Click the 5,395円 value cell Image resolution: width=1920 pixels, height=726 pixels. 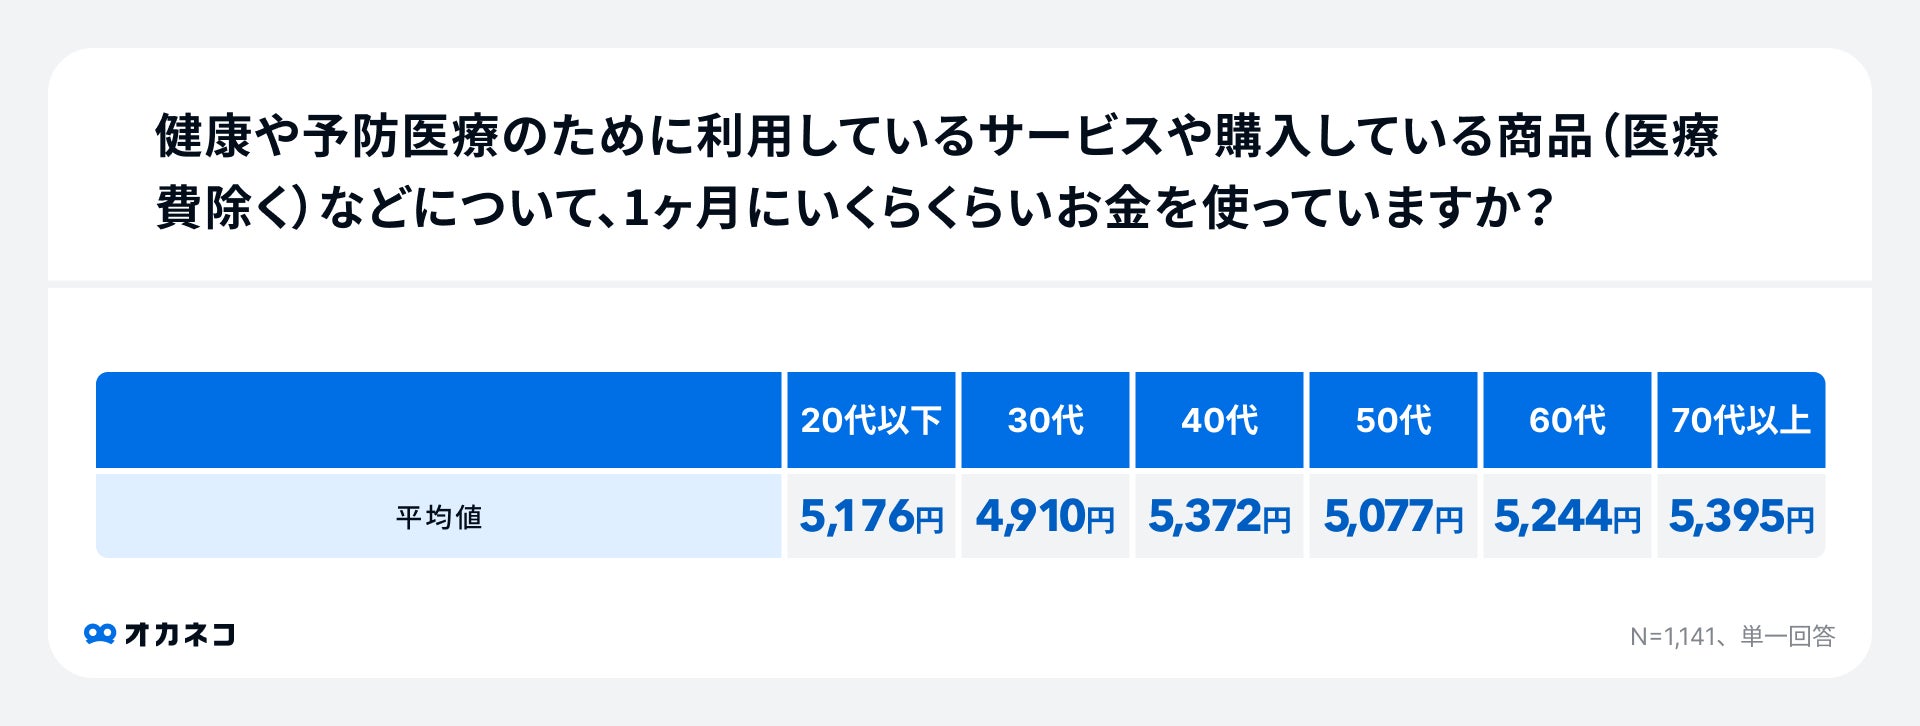1741,516
